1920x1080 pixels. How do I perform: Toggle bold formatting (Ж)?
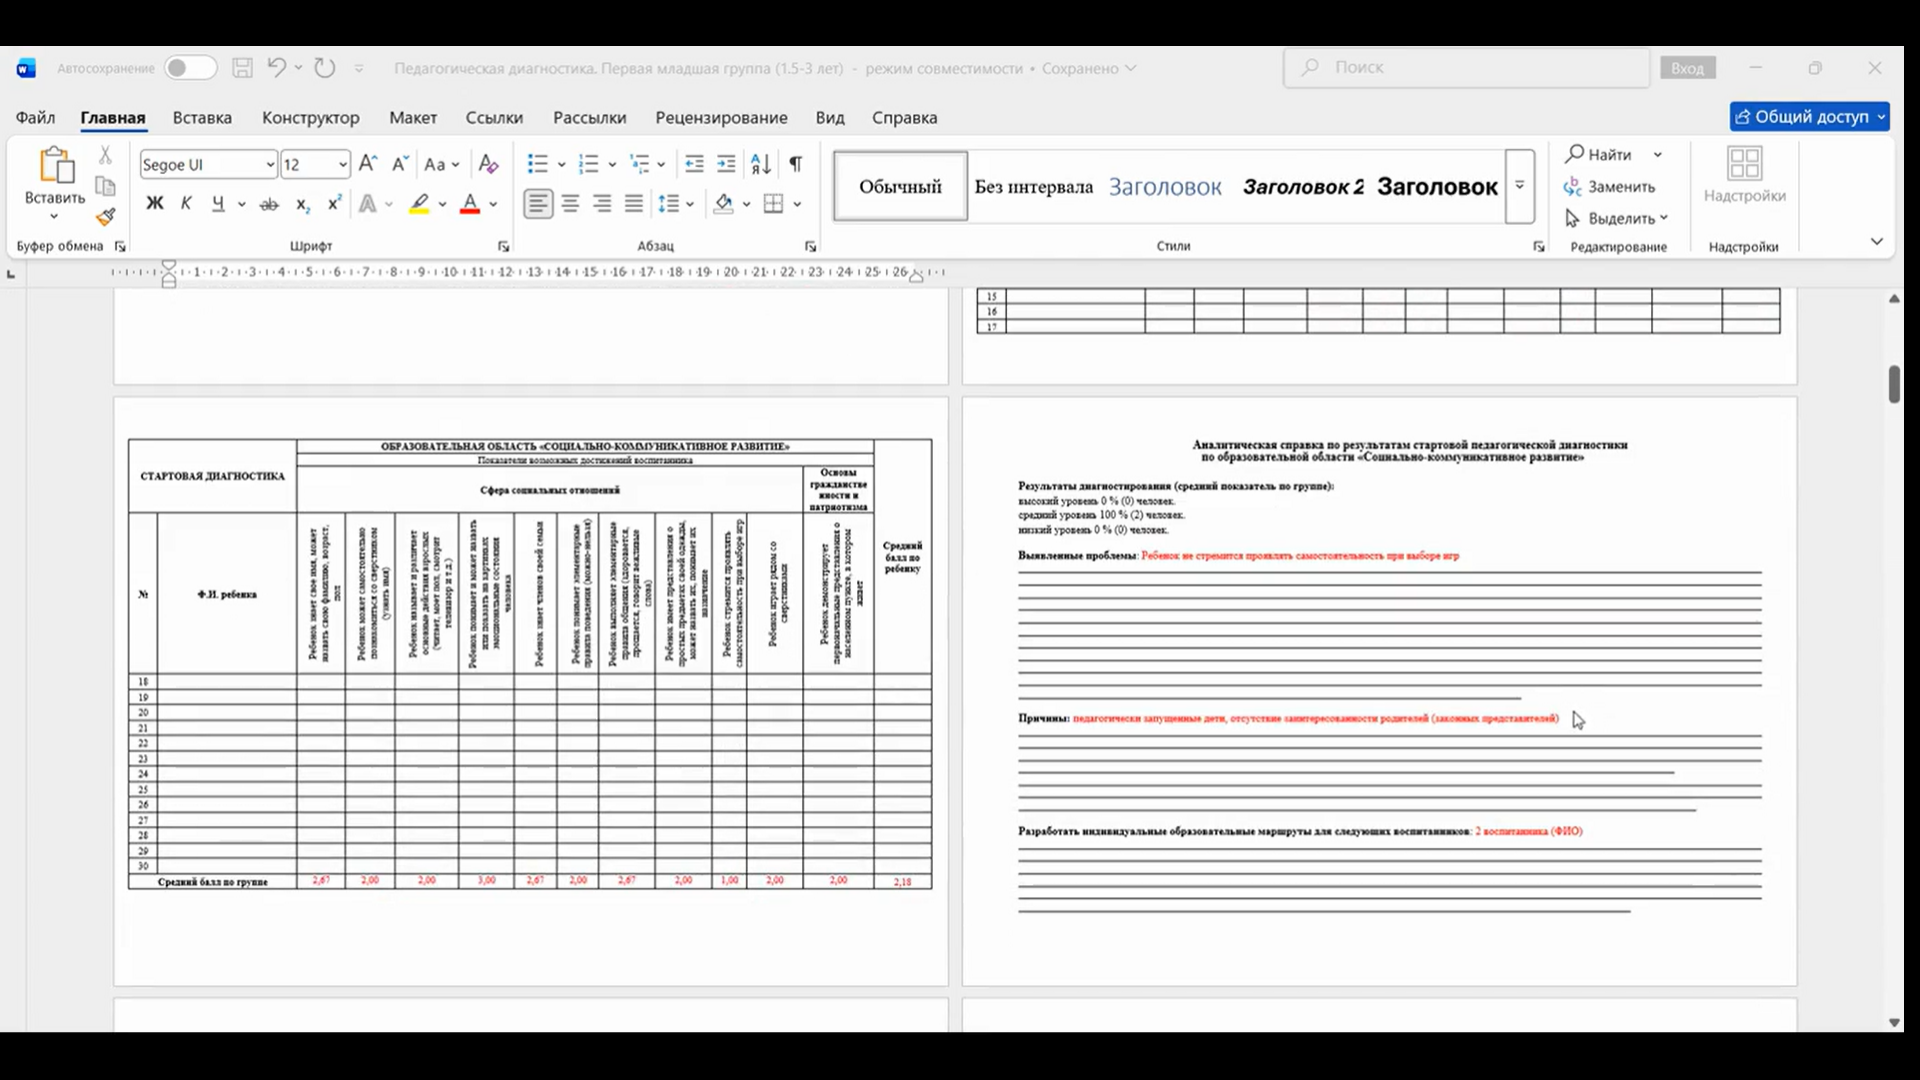(154, 204)
